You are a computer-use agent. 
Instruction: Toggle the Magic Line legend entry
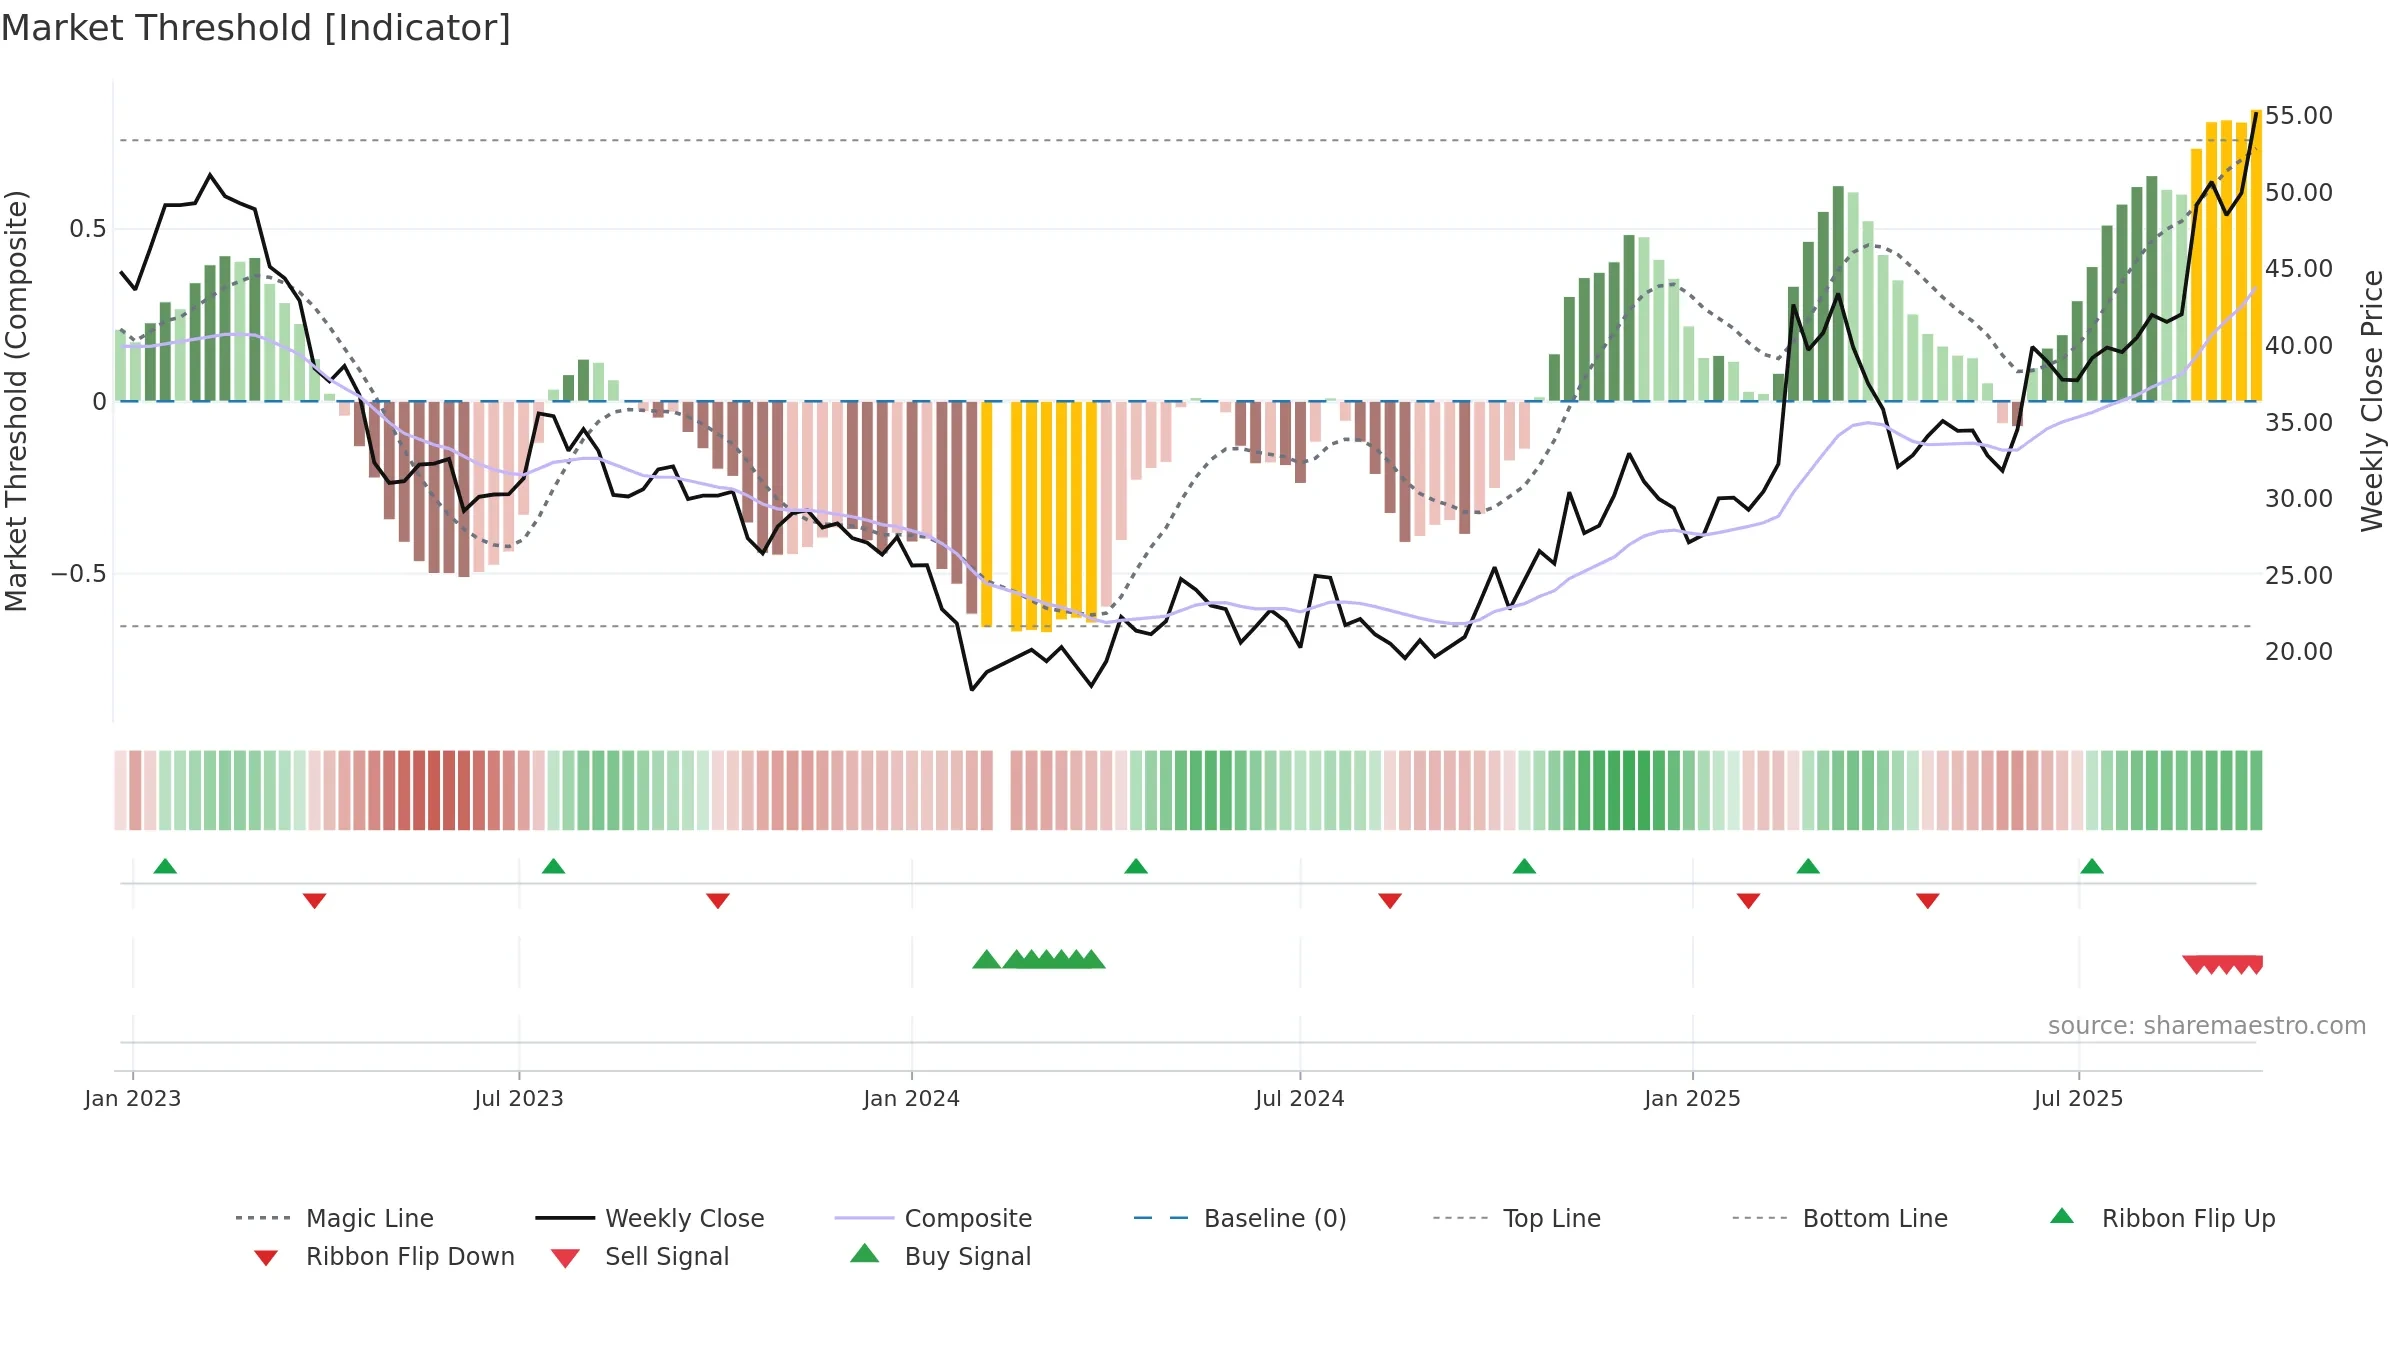point(335,1218)
